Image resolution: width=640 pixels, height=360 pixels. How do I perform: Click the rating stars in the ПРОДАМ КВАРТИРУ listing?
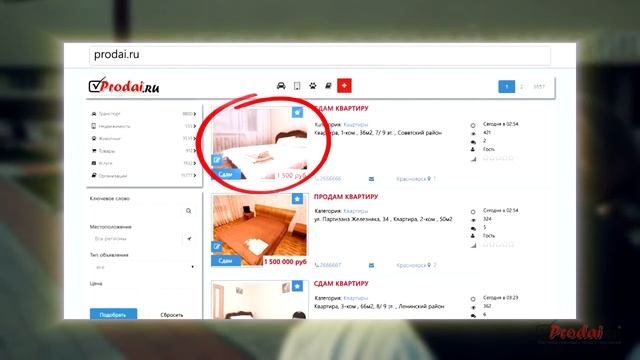[498, 244]
